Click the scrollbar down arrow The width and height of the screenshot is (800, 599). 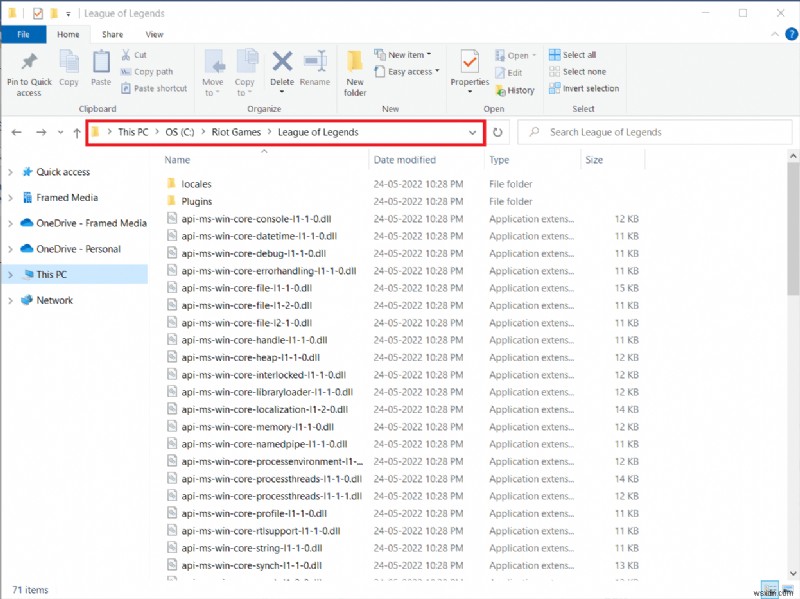click(x=793, y=573)
